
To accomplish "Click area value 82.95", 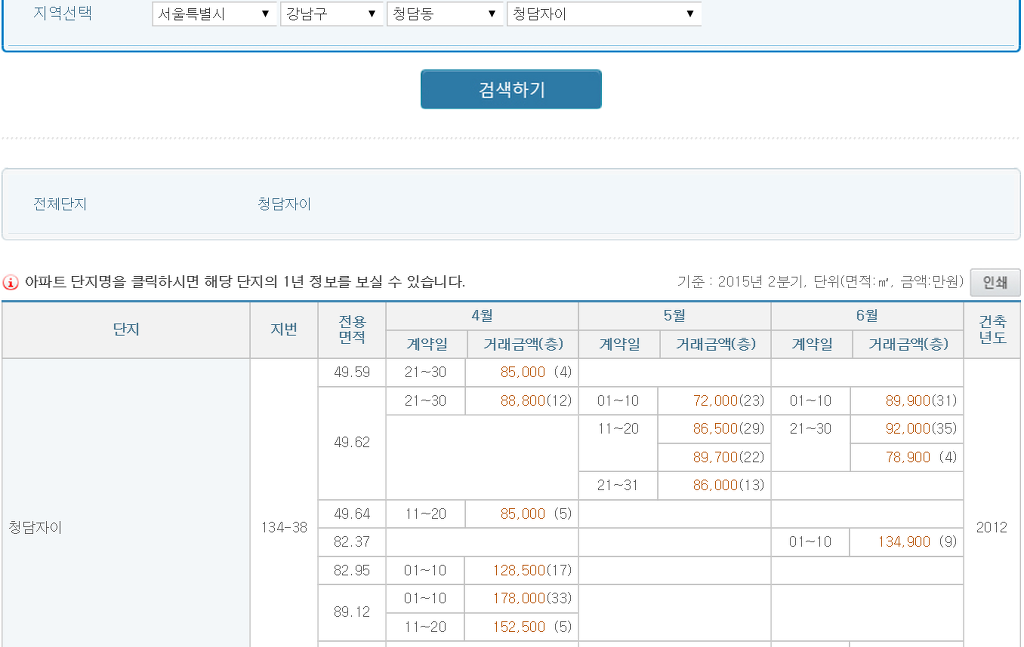I will coord(351,571).
